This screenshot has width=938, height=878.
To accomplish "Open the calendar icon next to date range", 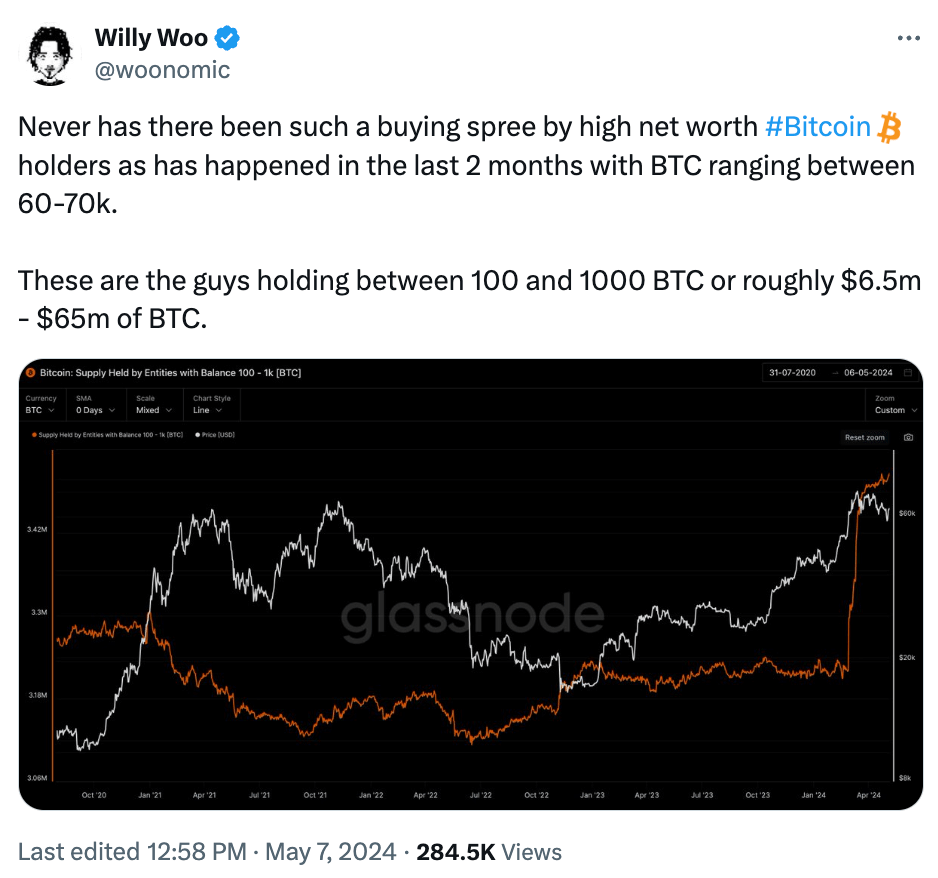I will (x=906, y=371).
